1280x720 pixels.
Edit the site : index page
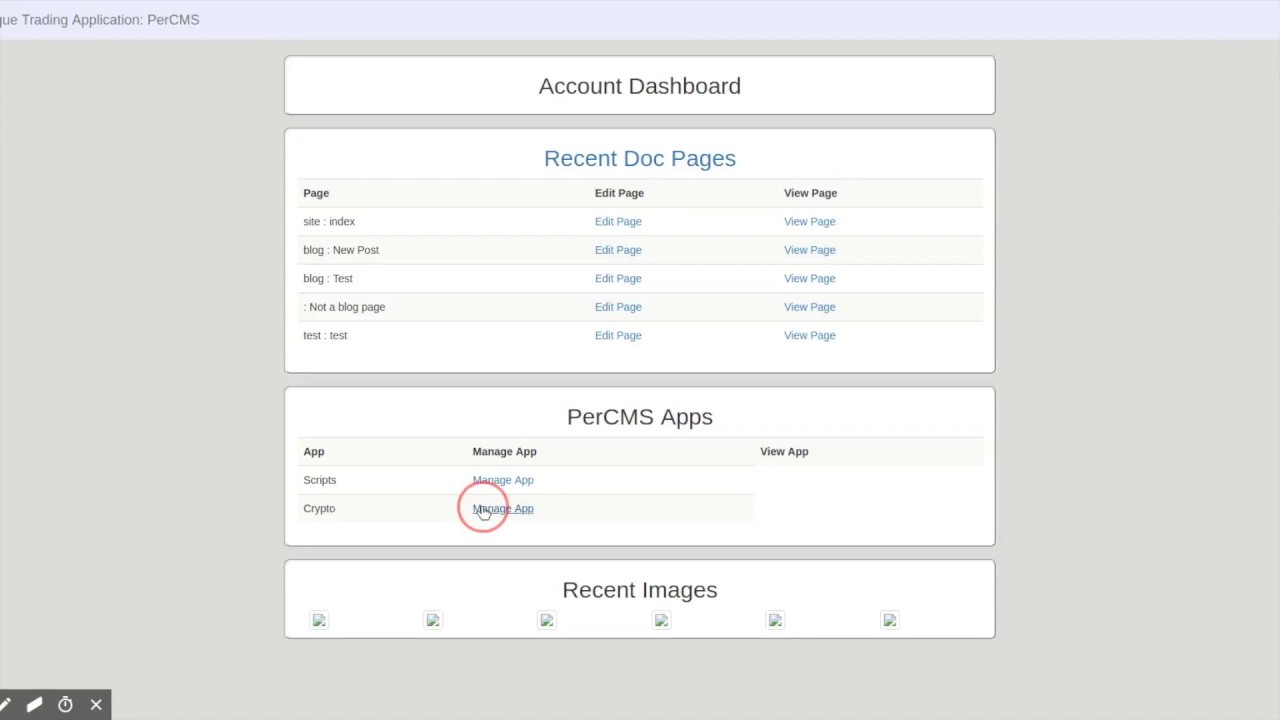(x=618, y=221)
